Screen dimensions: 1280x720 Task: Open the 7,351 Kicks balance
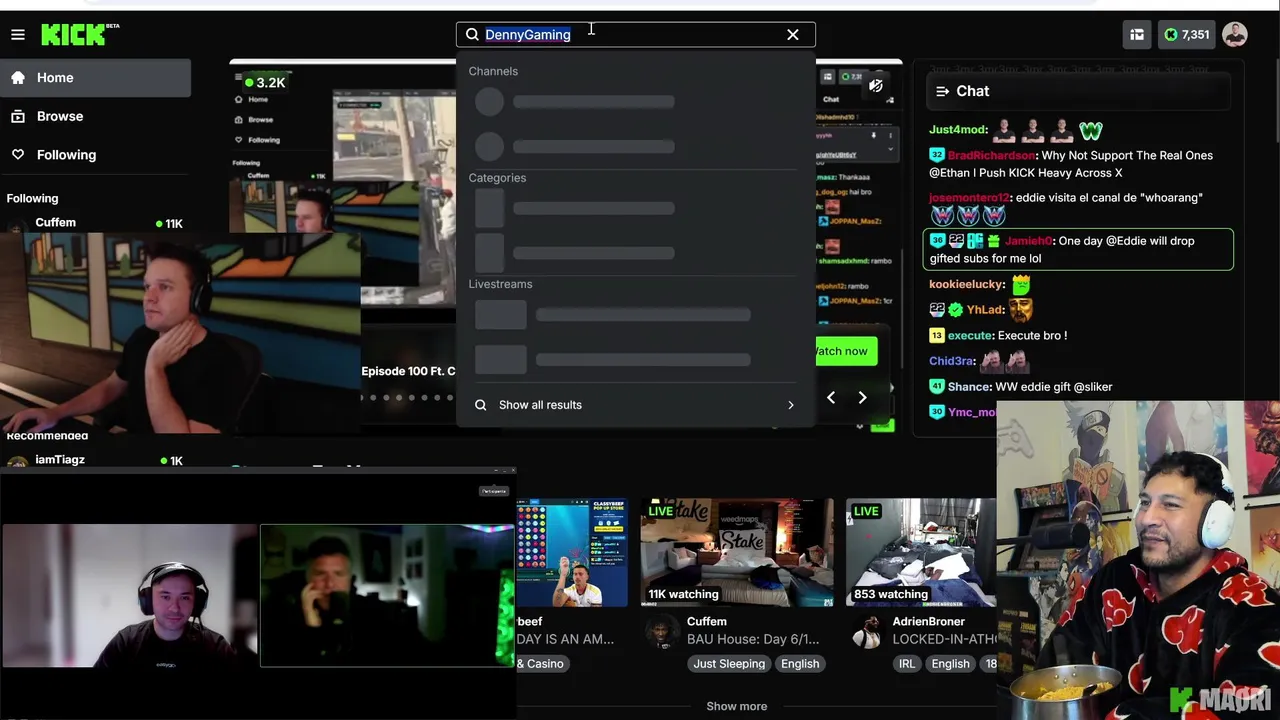tap(1187, 35)
